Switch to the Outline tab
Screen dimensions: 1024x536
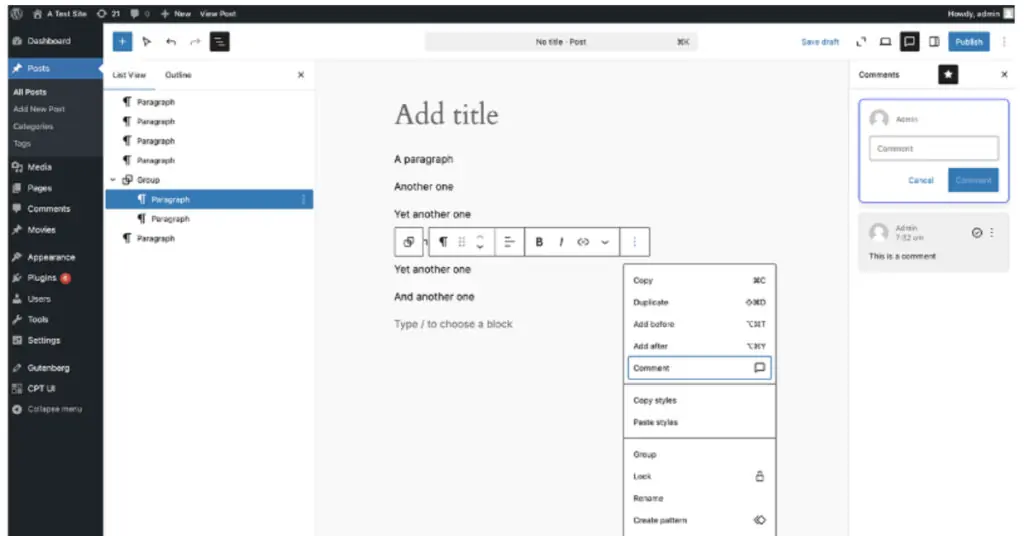coord(178,75)
